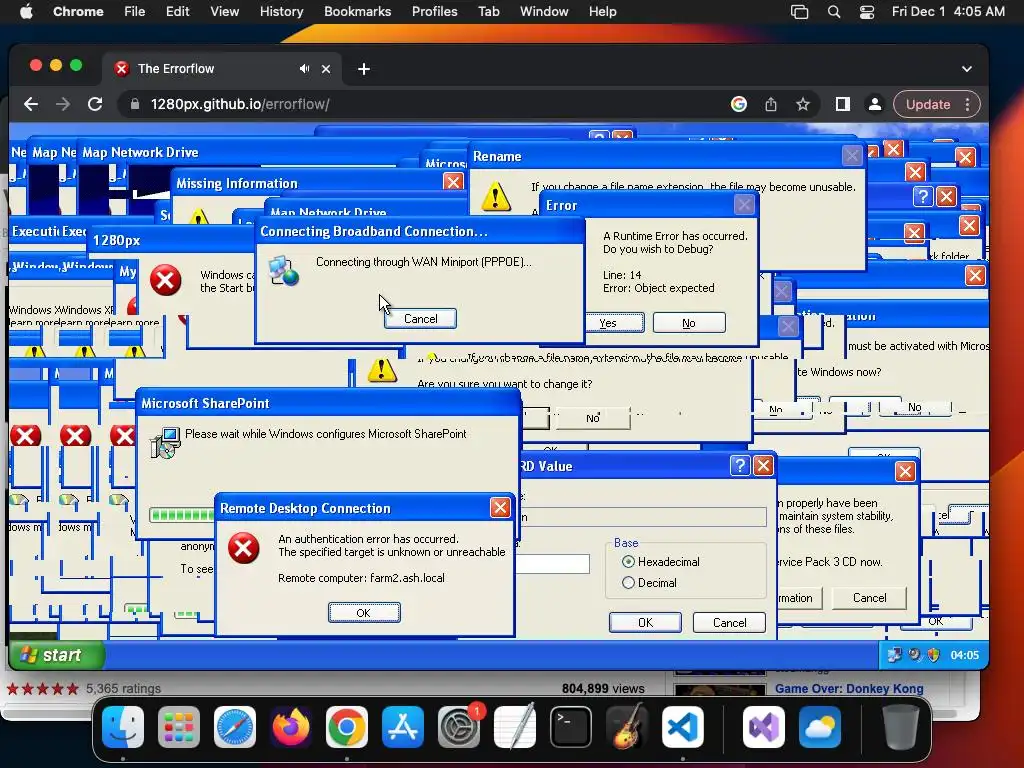The height and width of the screenshot is (768, 1024).
Task: Click the Chrome Update button
Action: point(927,104)
